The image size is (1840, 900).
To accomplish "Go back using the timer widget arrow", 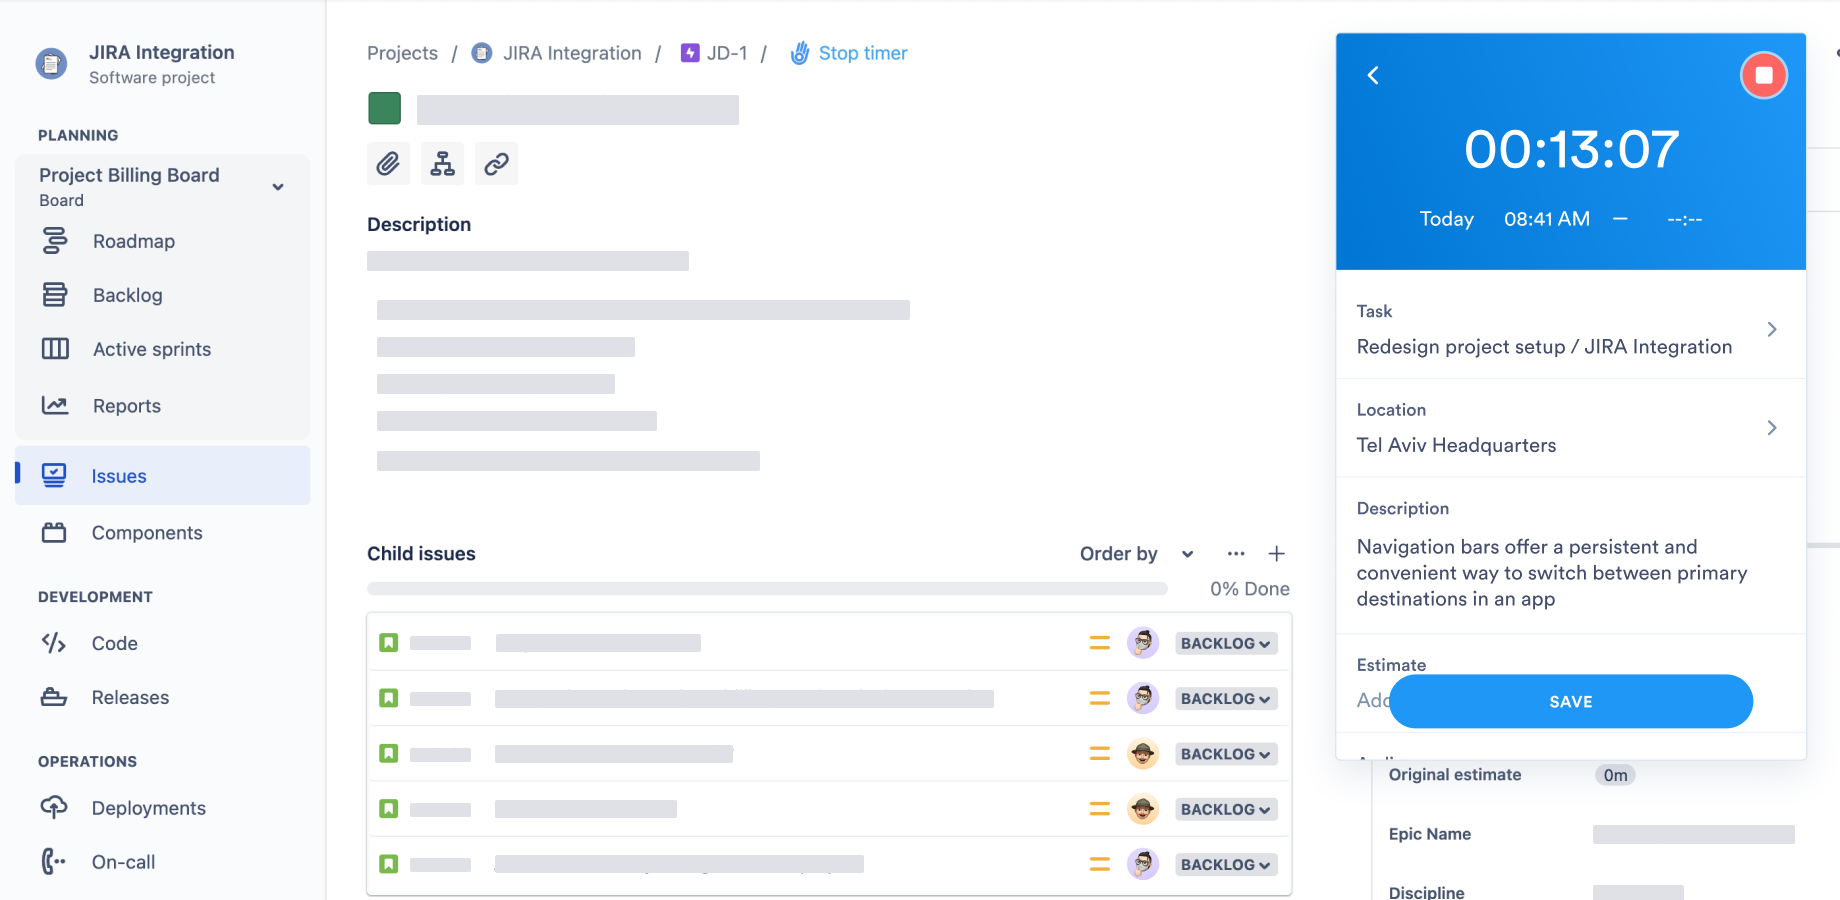I will pos(1373,75).
